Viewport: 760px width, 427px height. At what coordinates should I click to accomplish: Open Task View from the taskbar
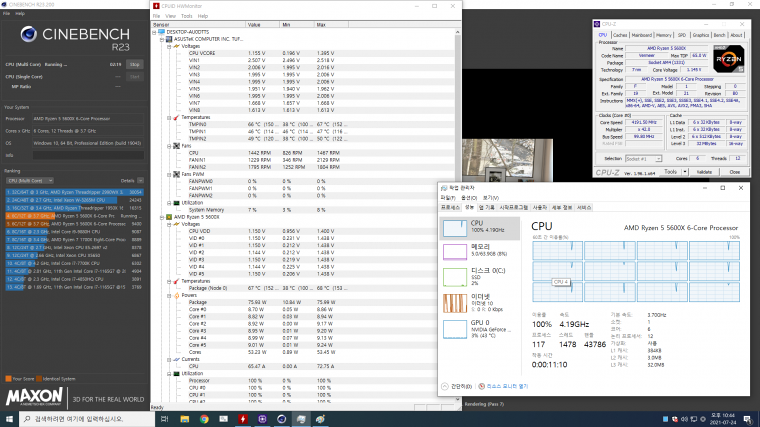click(165, 419)
